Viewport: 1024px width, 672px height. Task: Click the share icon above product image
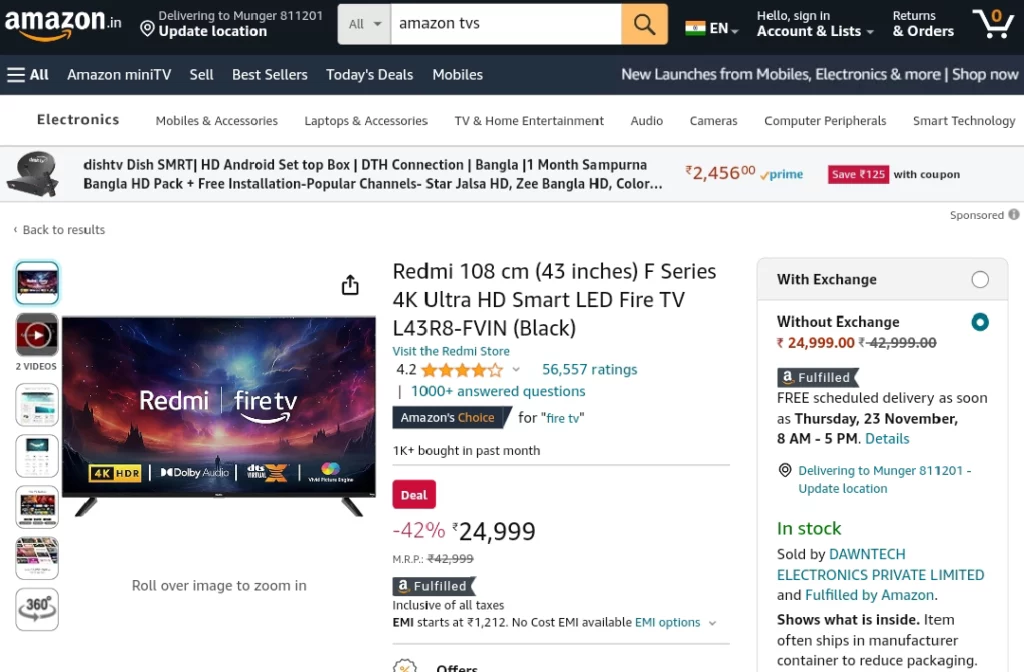[x=350, y=285]
